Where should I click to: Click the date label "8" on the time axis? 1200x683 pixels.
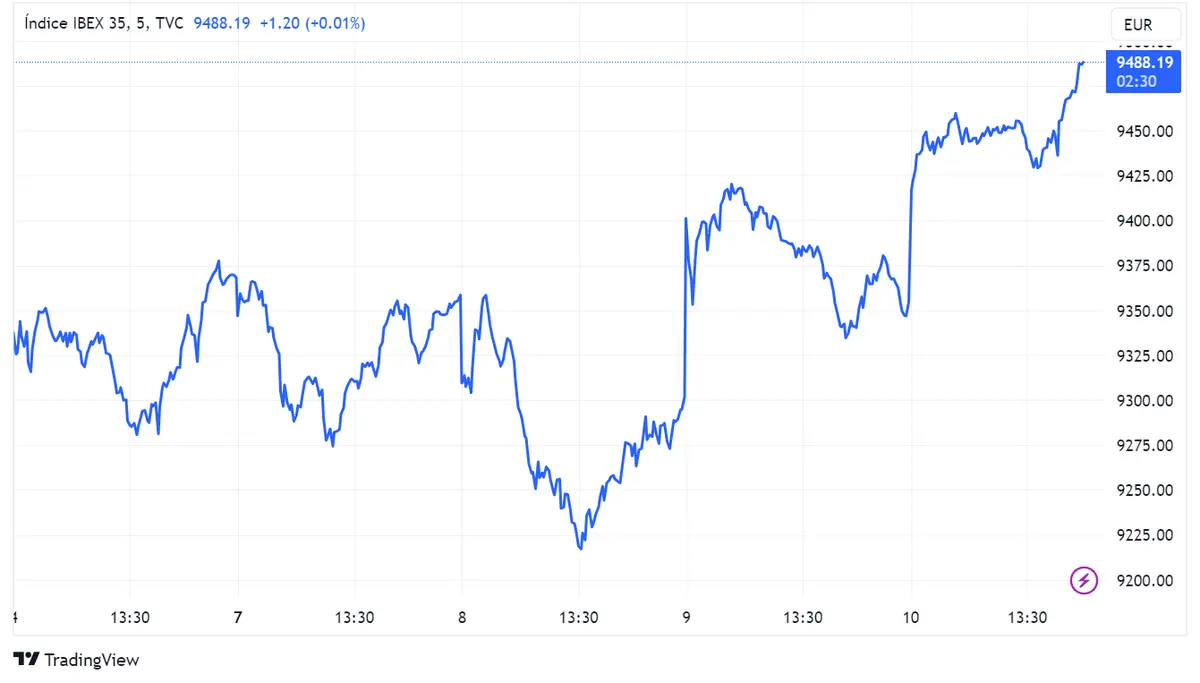tap(461, 618)
